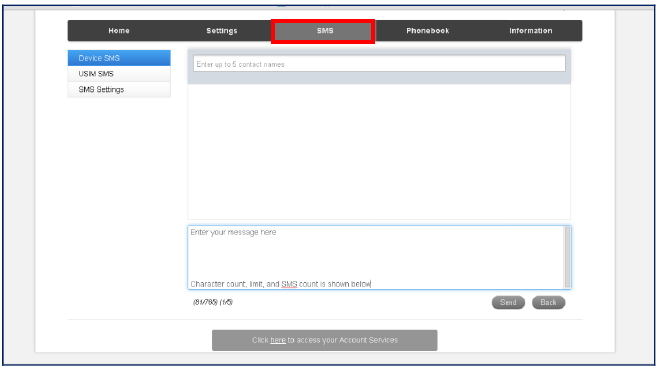659x369 pixels.
Task: Select Device SMS in sidebar
Action: pyautogui.click(x=119, y=58)
